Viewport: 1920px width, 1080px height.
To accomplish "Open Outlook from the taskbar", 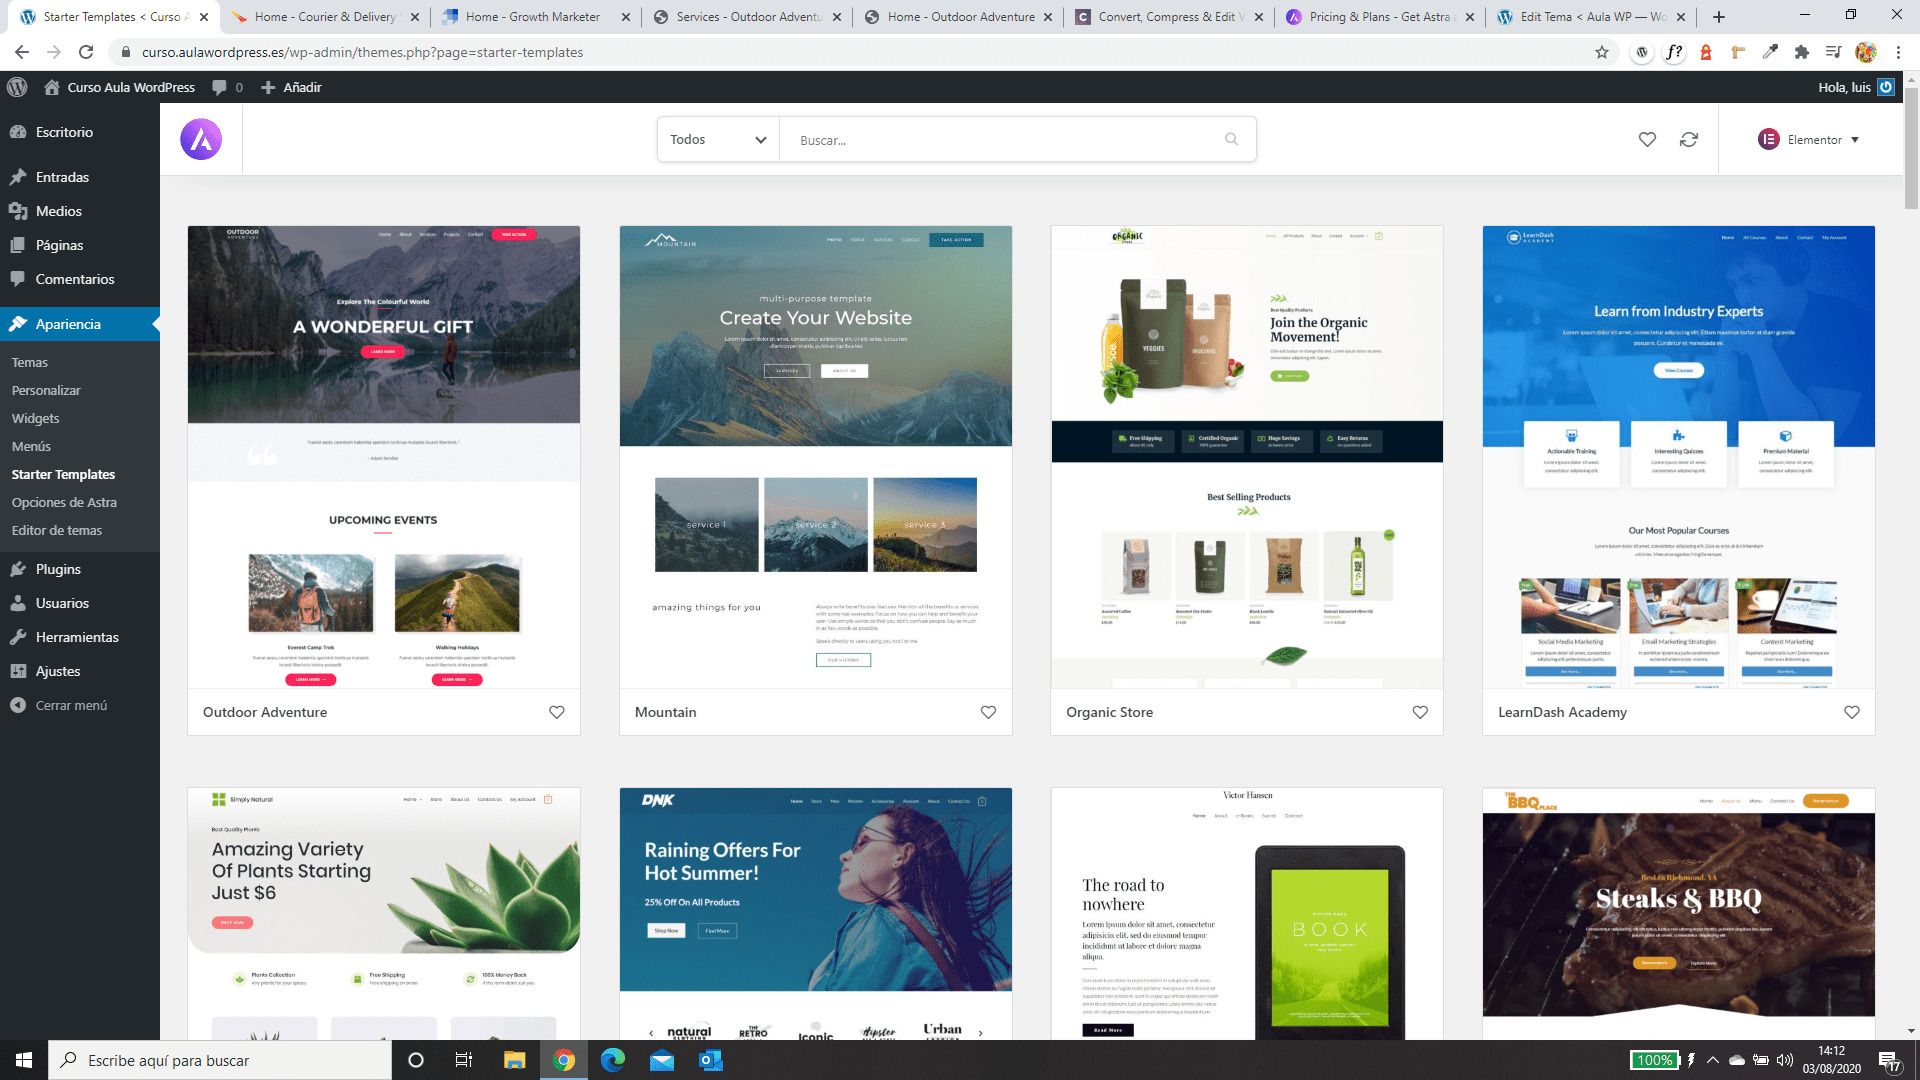I will pos(710,1060).
